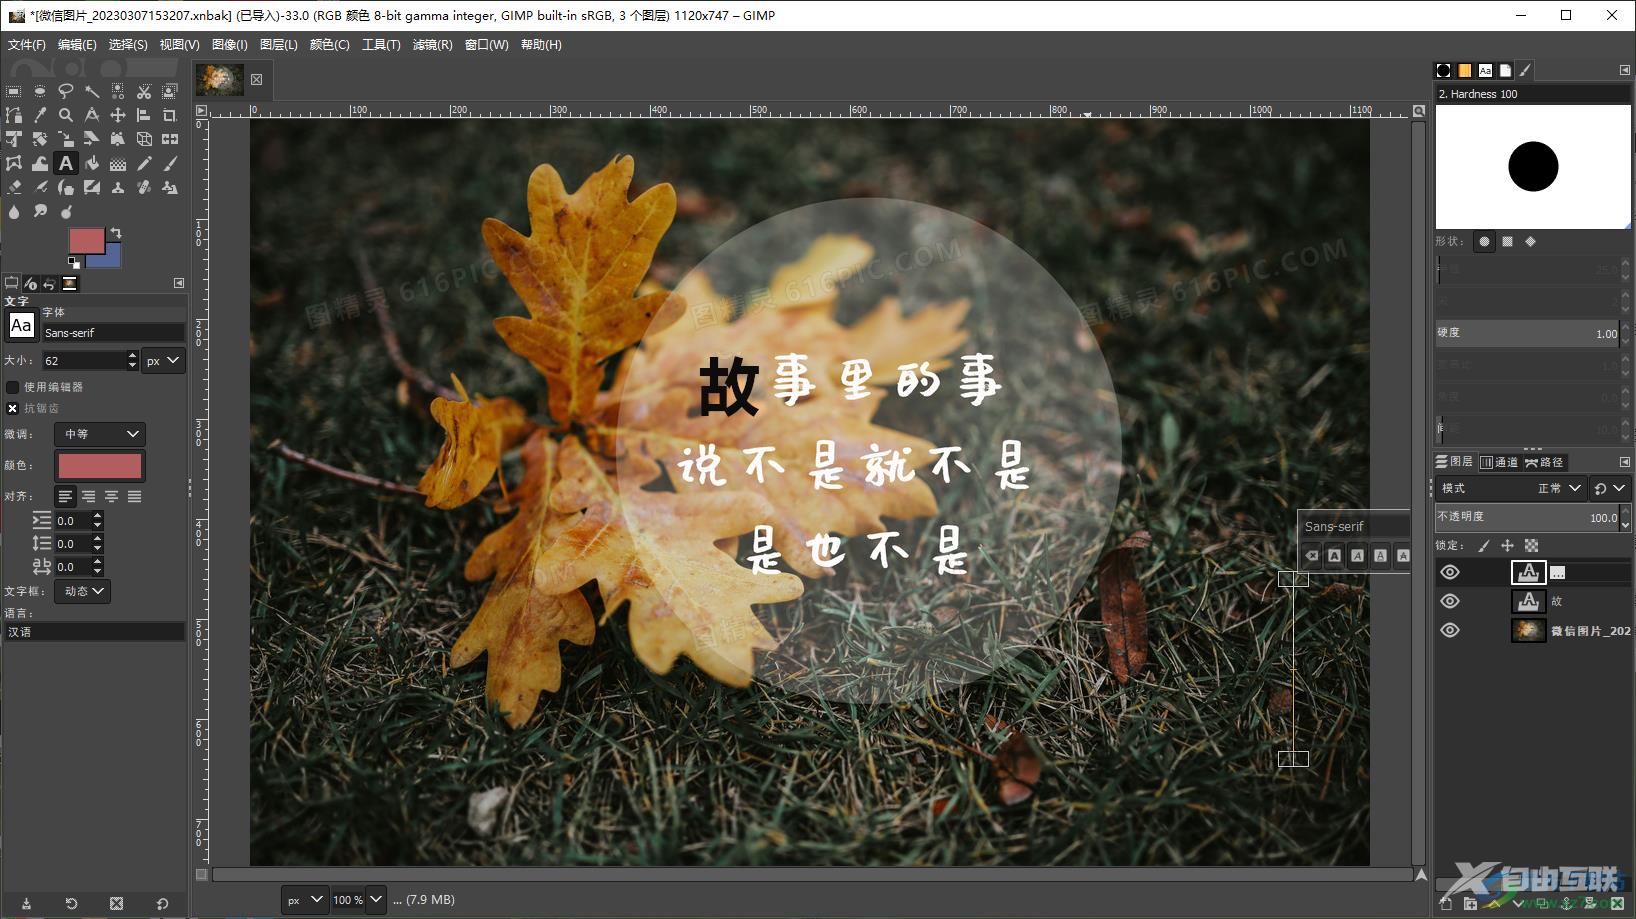Toggle lock alpha channel checkerboard icon
1636x919 pixels.
pyautogui.click(x=1531, y=545)
